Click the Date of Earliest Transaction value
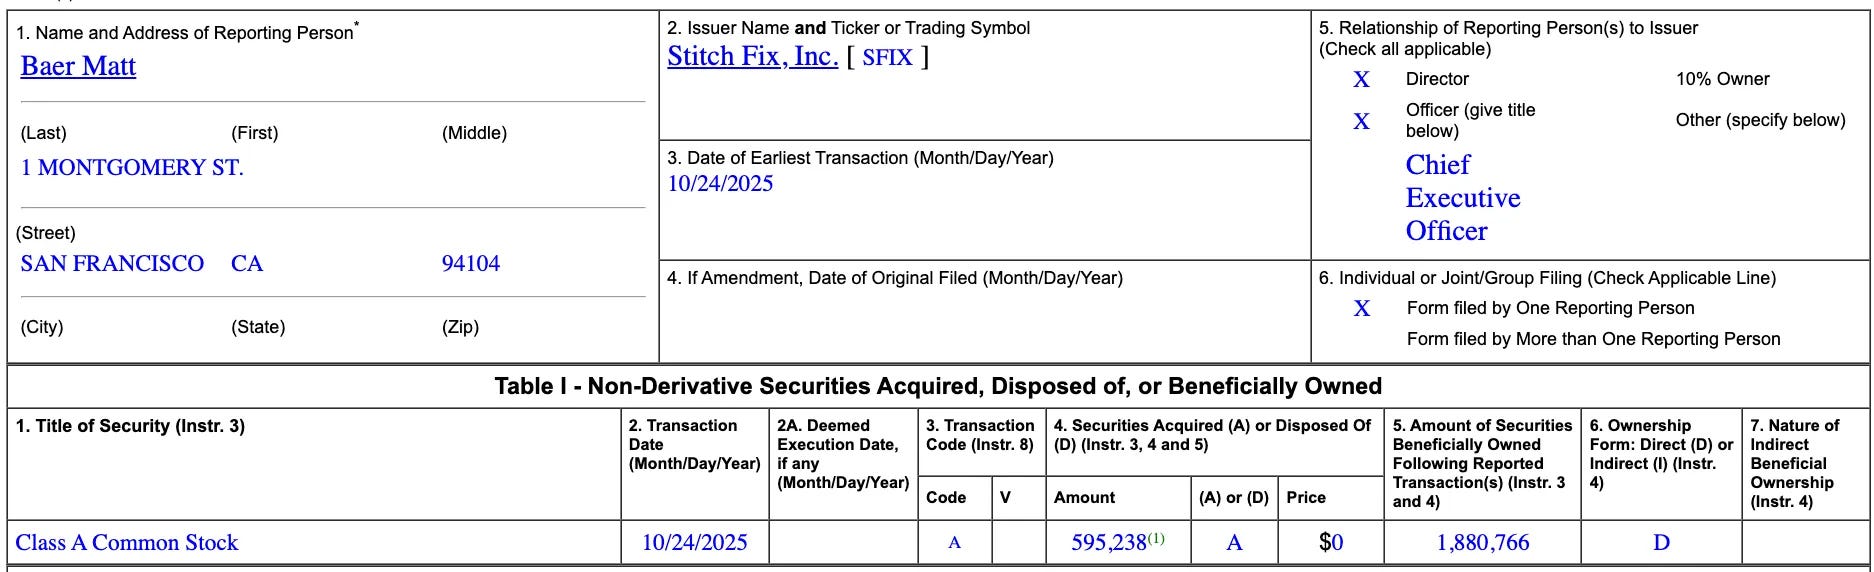Screen dimensions: 1874x572 click(x=720, y=184)
